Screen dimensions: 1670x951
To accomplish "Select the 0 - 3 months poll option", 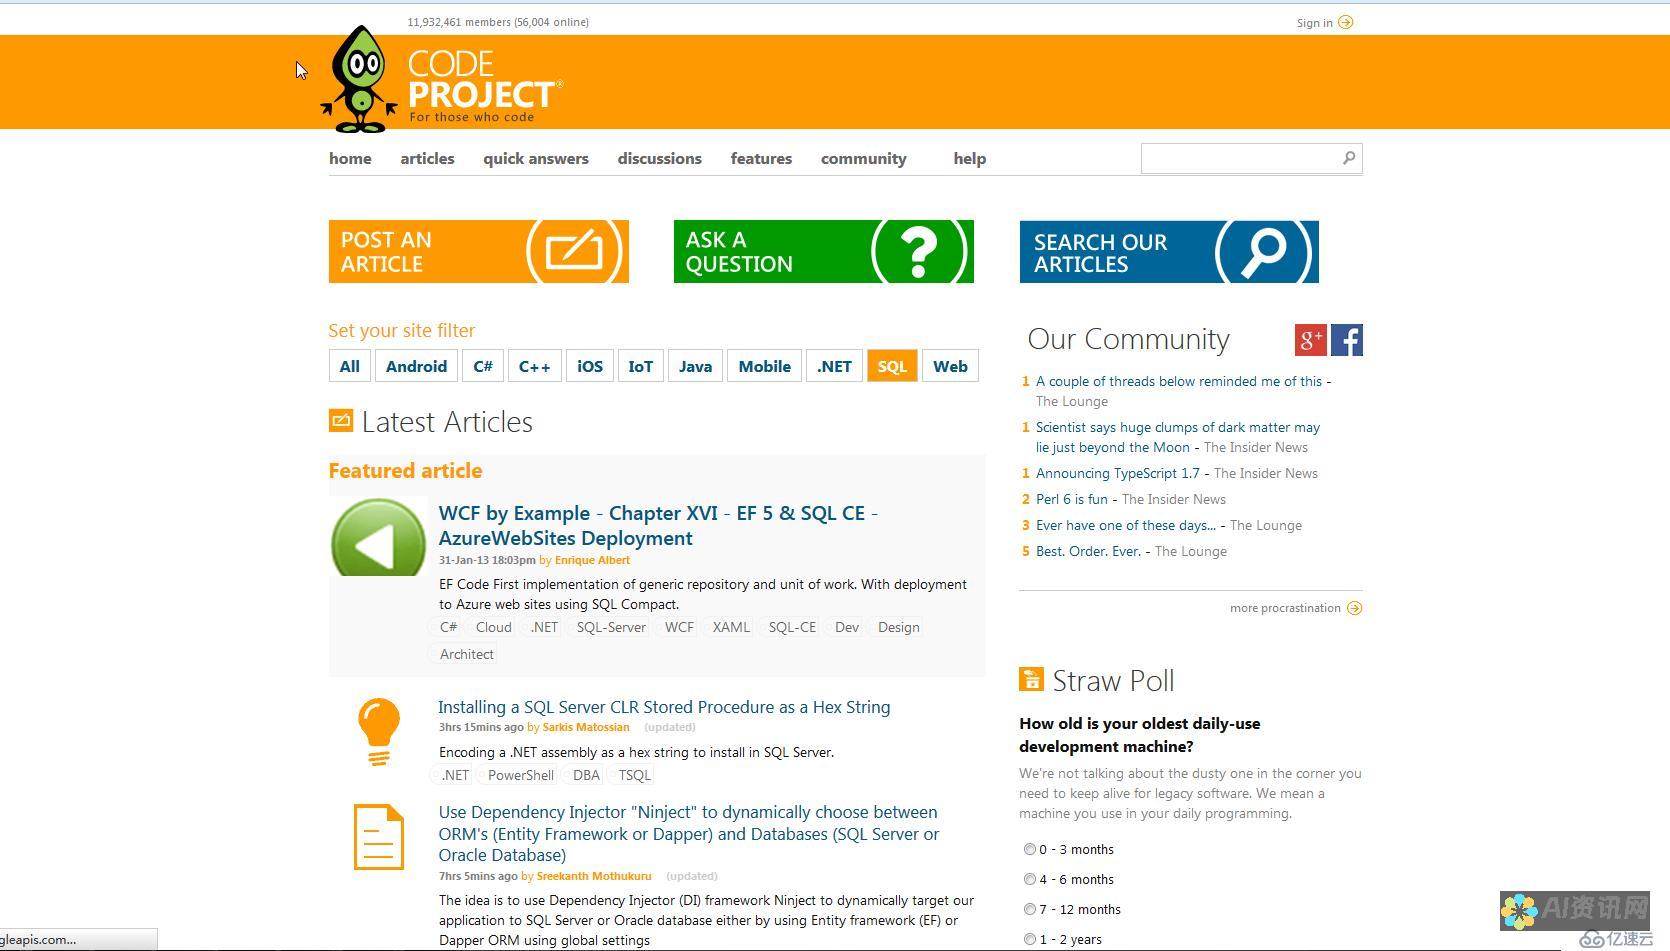I will (x=1029, y=849).
